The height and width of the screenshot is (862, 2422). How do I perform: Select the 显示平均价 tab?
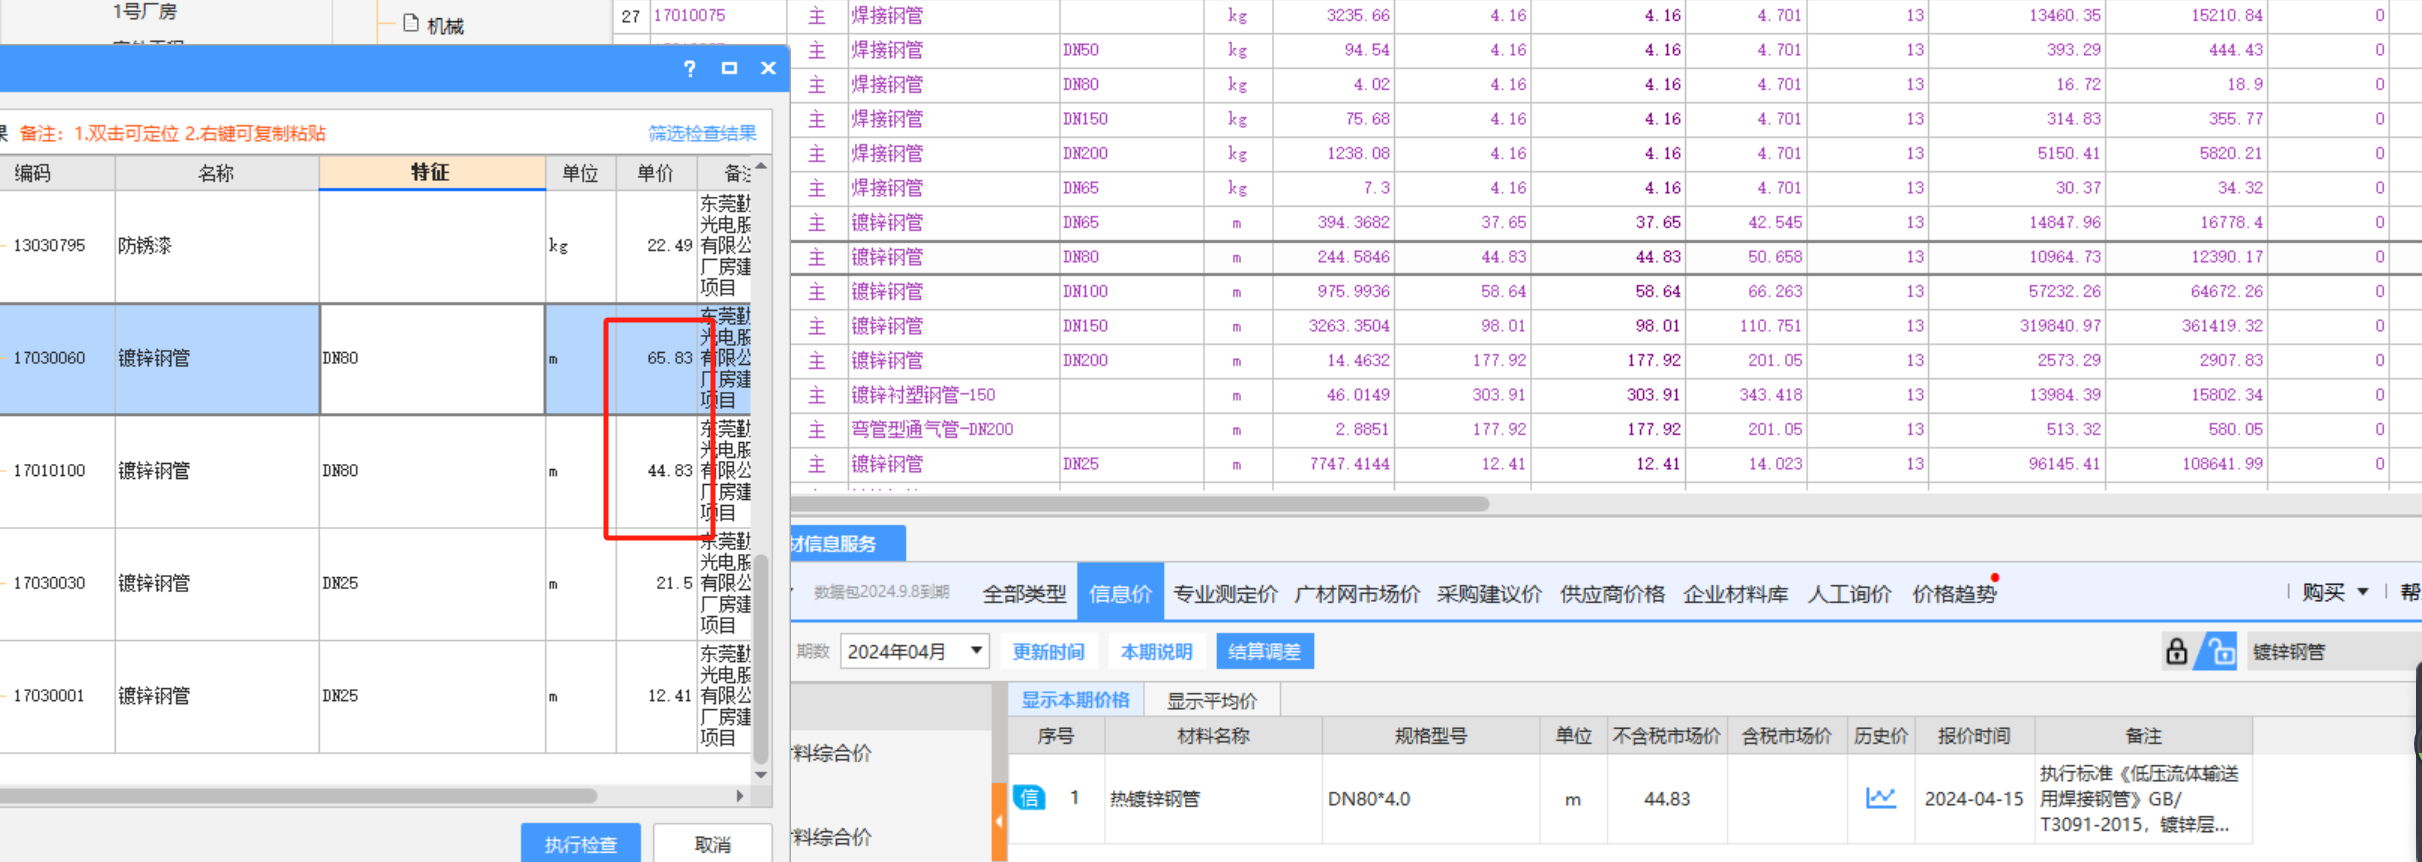click(1212, 700)
